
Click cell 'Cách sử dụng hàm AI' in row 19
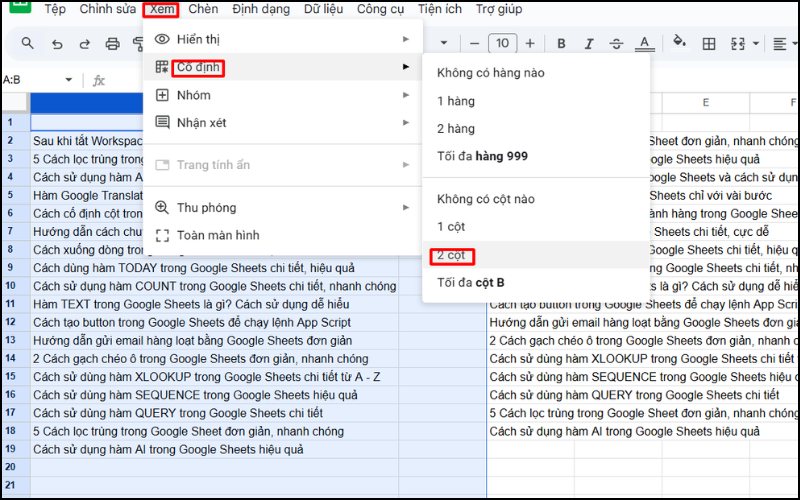[x=214, y=449]
